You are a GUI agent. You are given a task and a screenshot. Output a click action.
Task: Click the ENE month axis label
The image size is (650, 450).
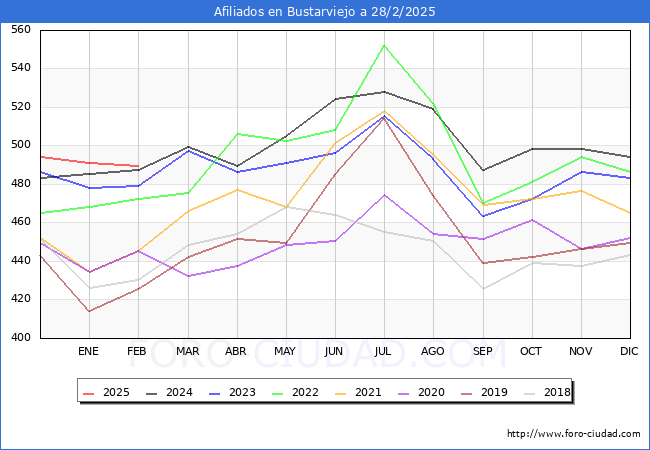pyautogui.click(x=88, y=351)
